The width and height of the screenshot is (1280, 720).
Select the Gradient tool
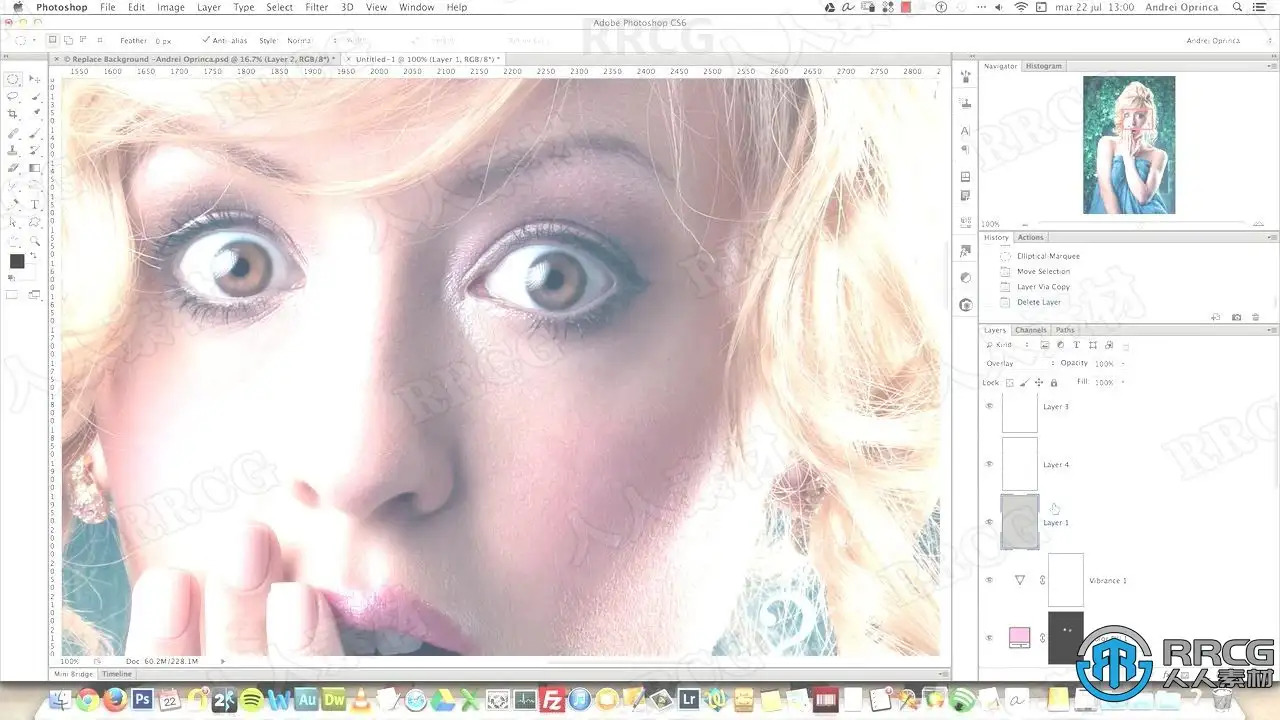[35, 169]
